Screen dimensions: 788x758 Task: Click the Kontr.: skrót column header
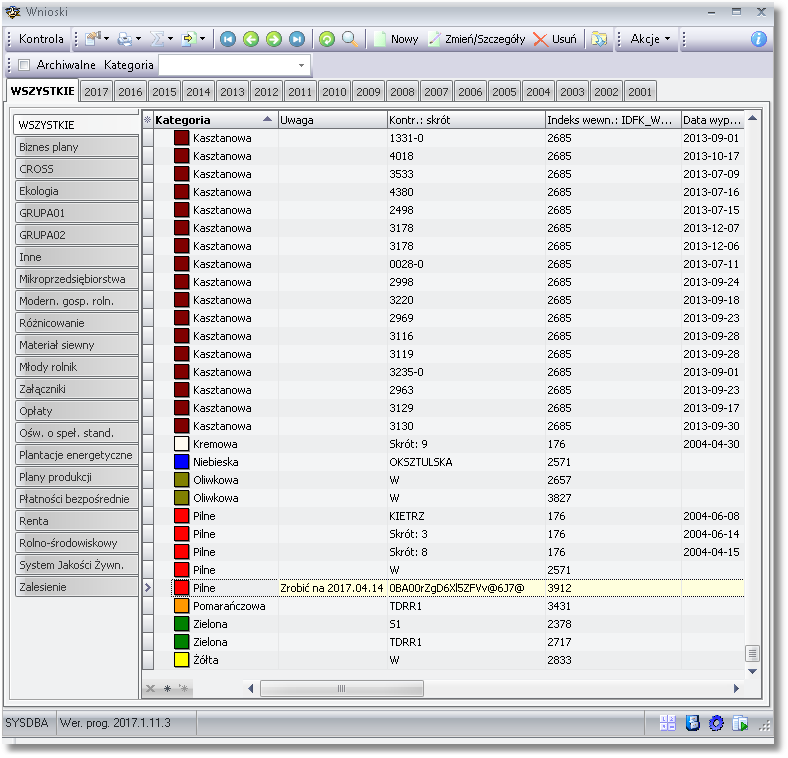point(466,120)
